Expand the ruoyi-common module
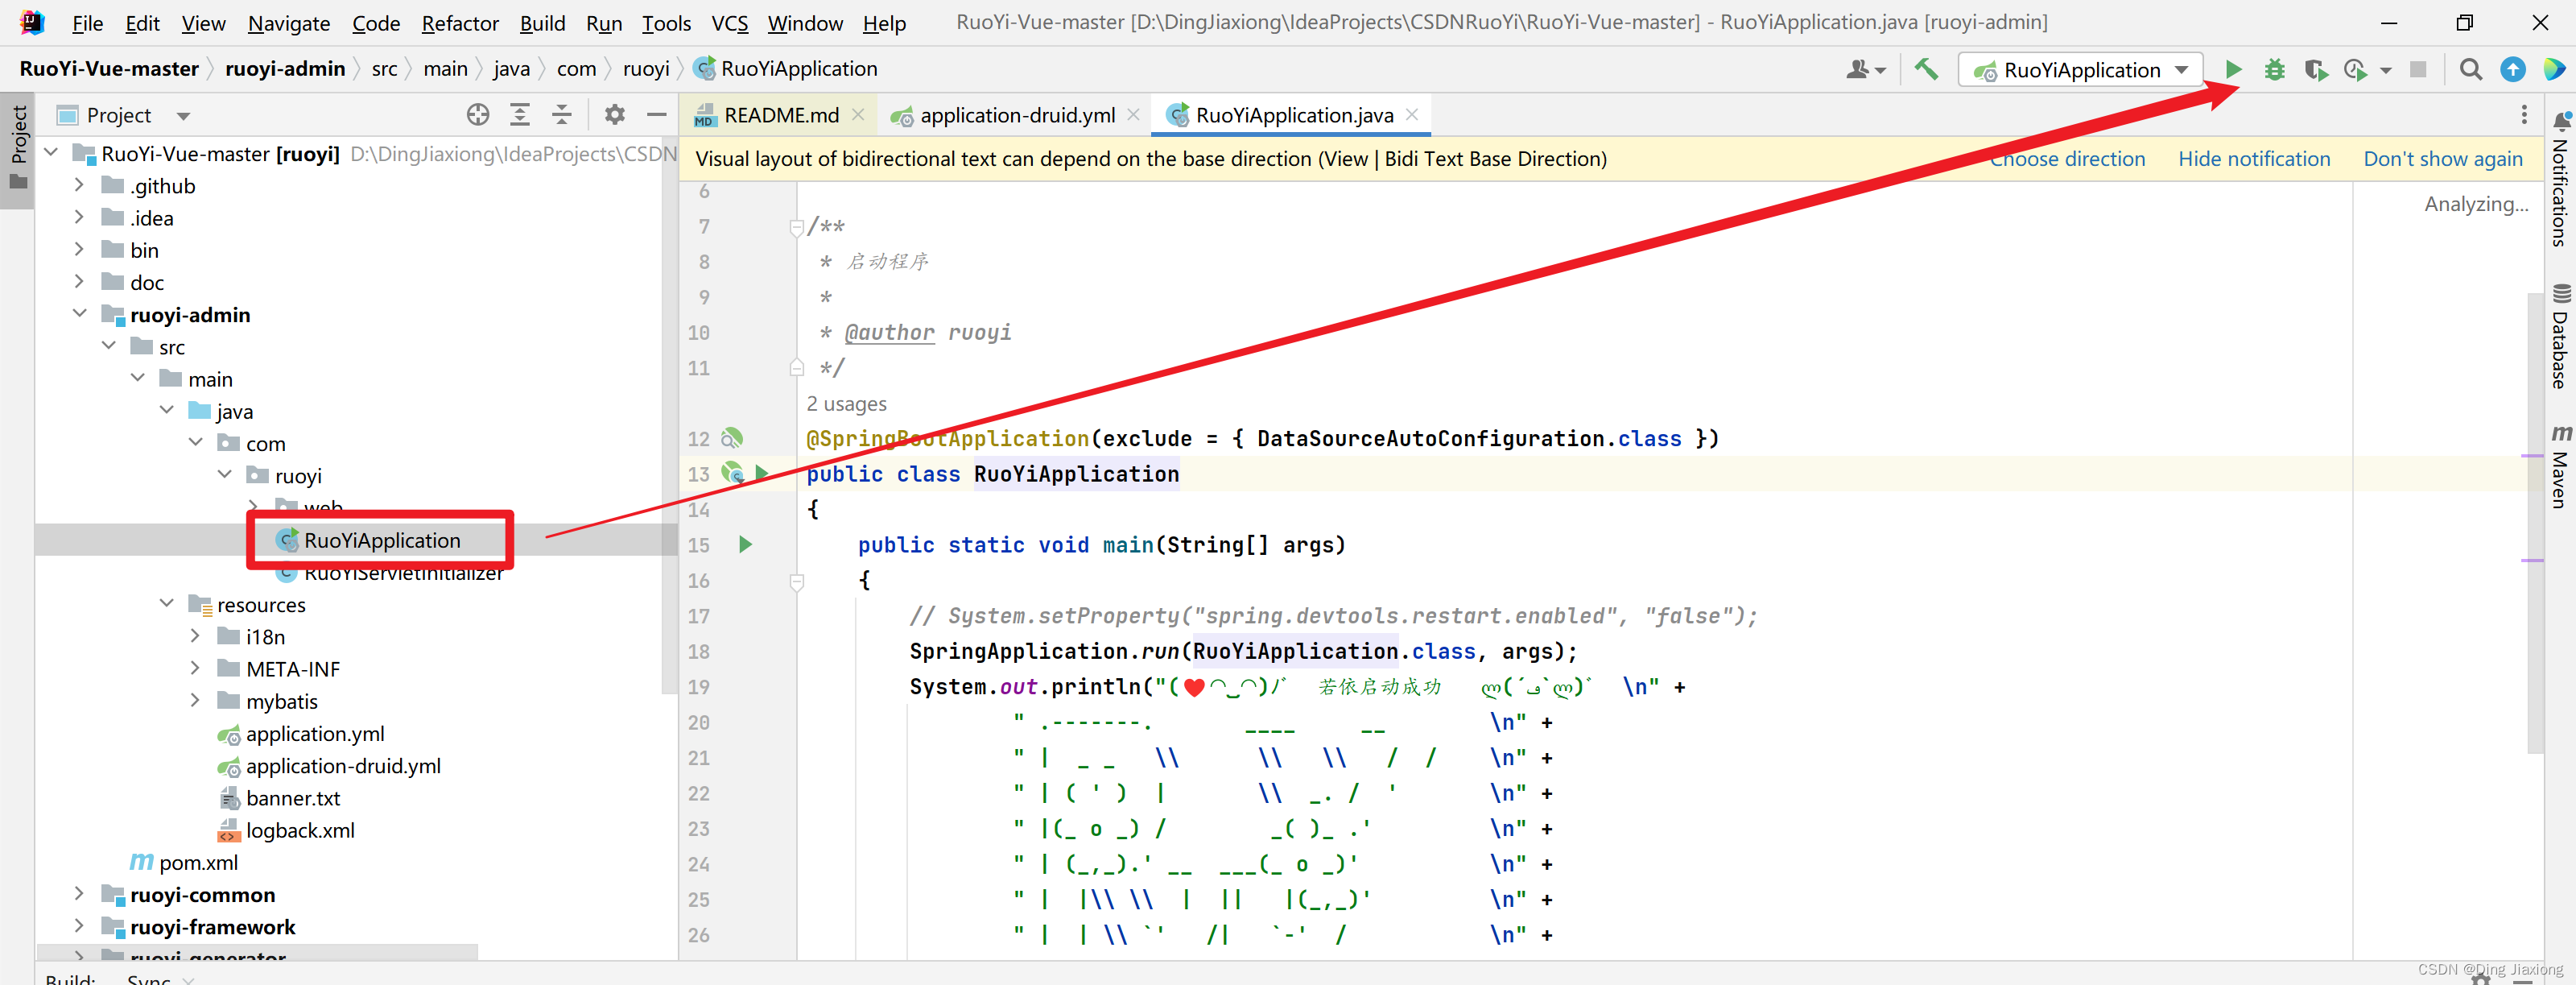Screen dimensions: 2576x985 coord(79,894)
